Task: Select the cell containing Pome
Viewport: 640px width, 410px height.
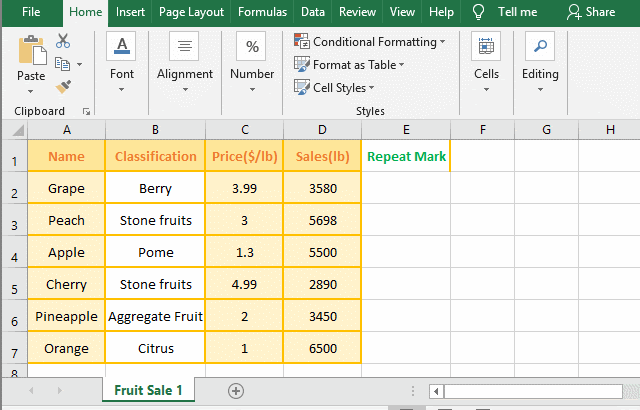Action: coord(156,252)
